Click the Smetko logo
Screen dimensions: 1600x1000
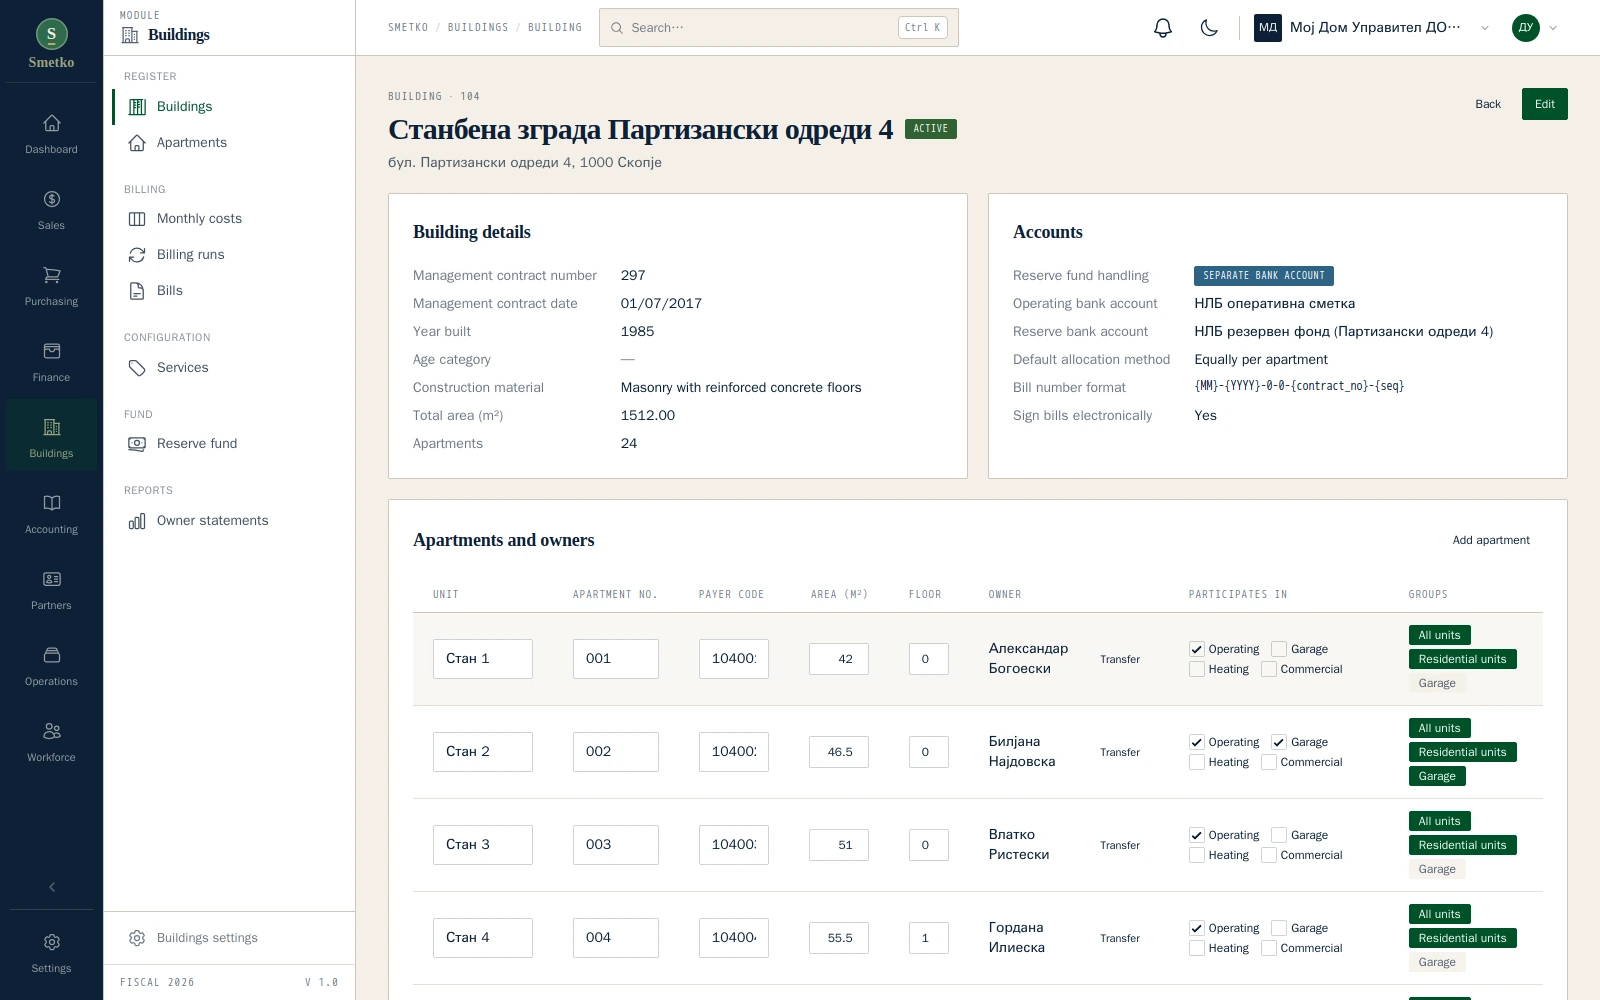(x=52, y=44)
